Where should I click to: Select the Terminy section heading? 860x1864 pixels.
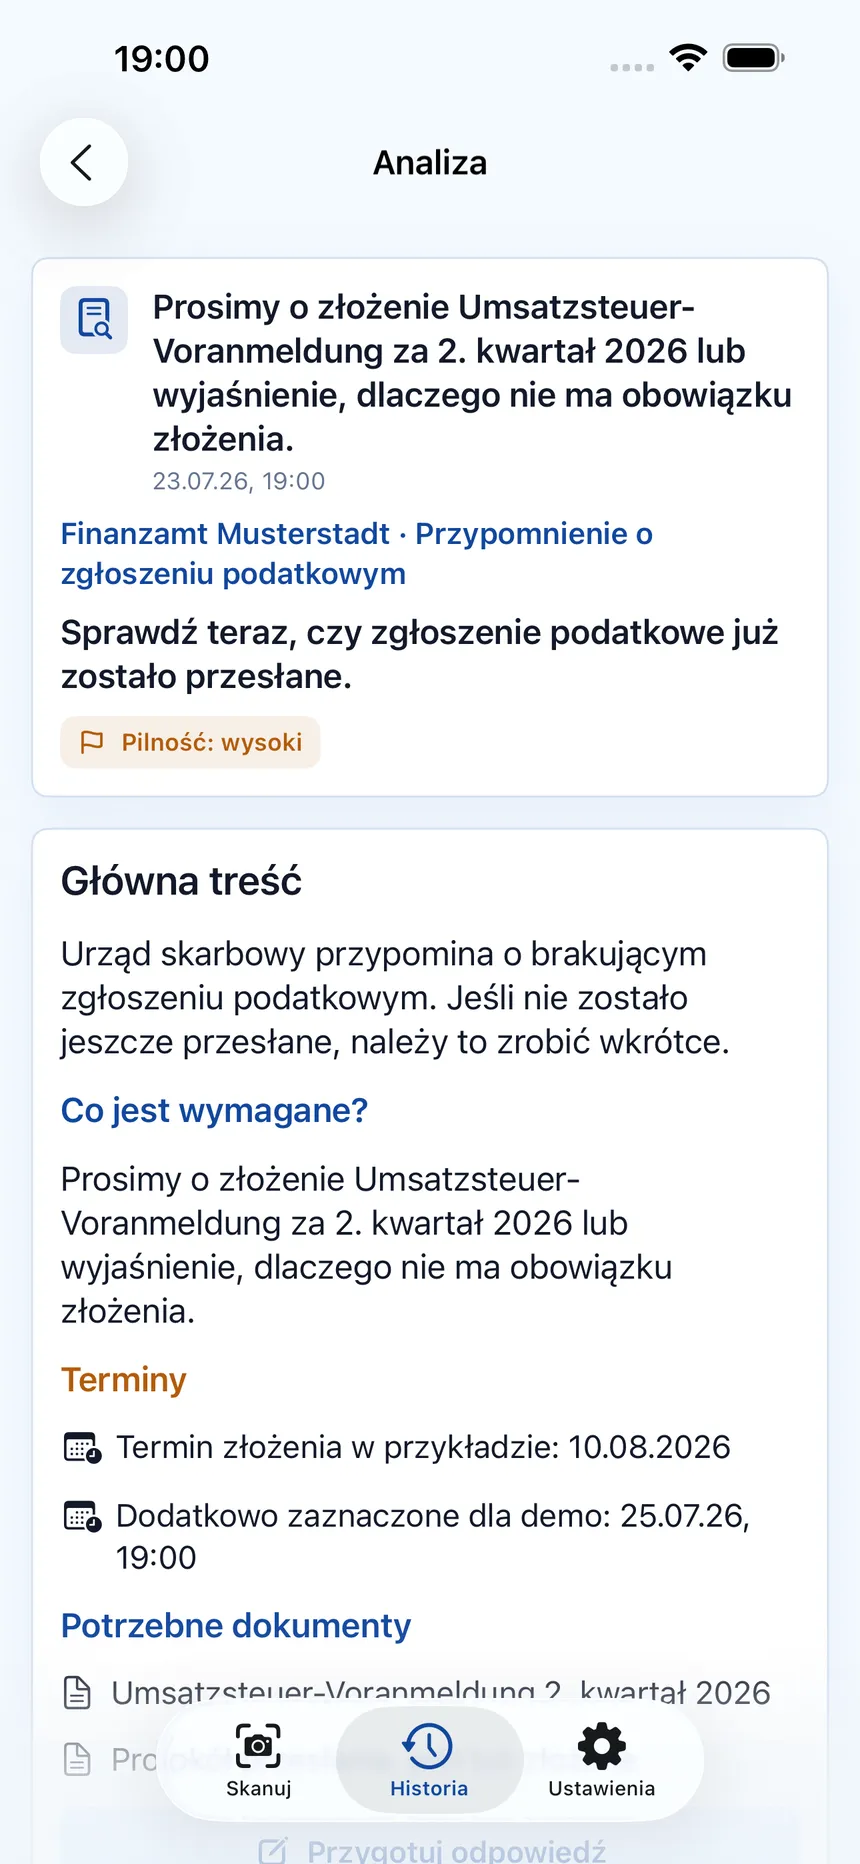(x=123, y=1379)
